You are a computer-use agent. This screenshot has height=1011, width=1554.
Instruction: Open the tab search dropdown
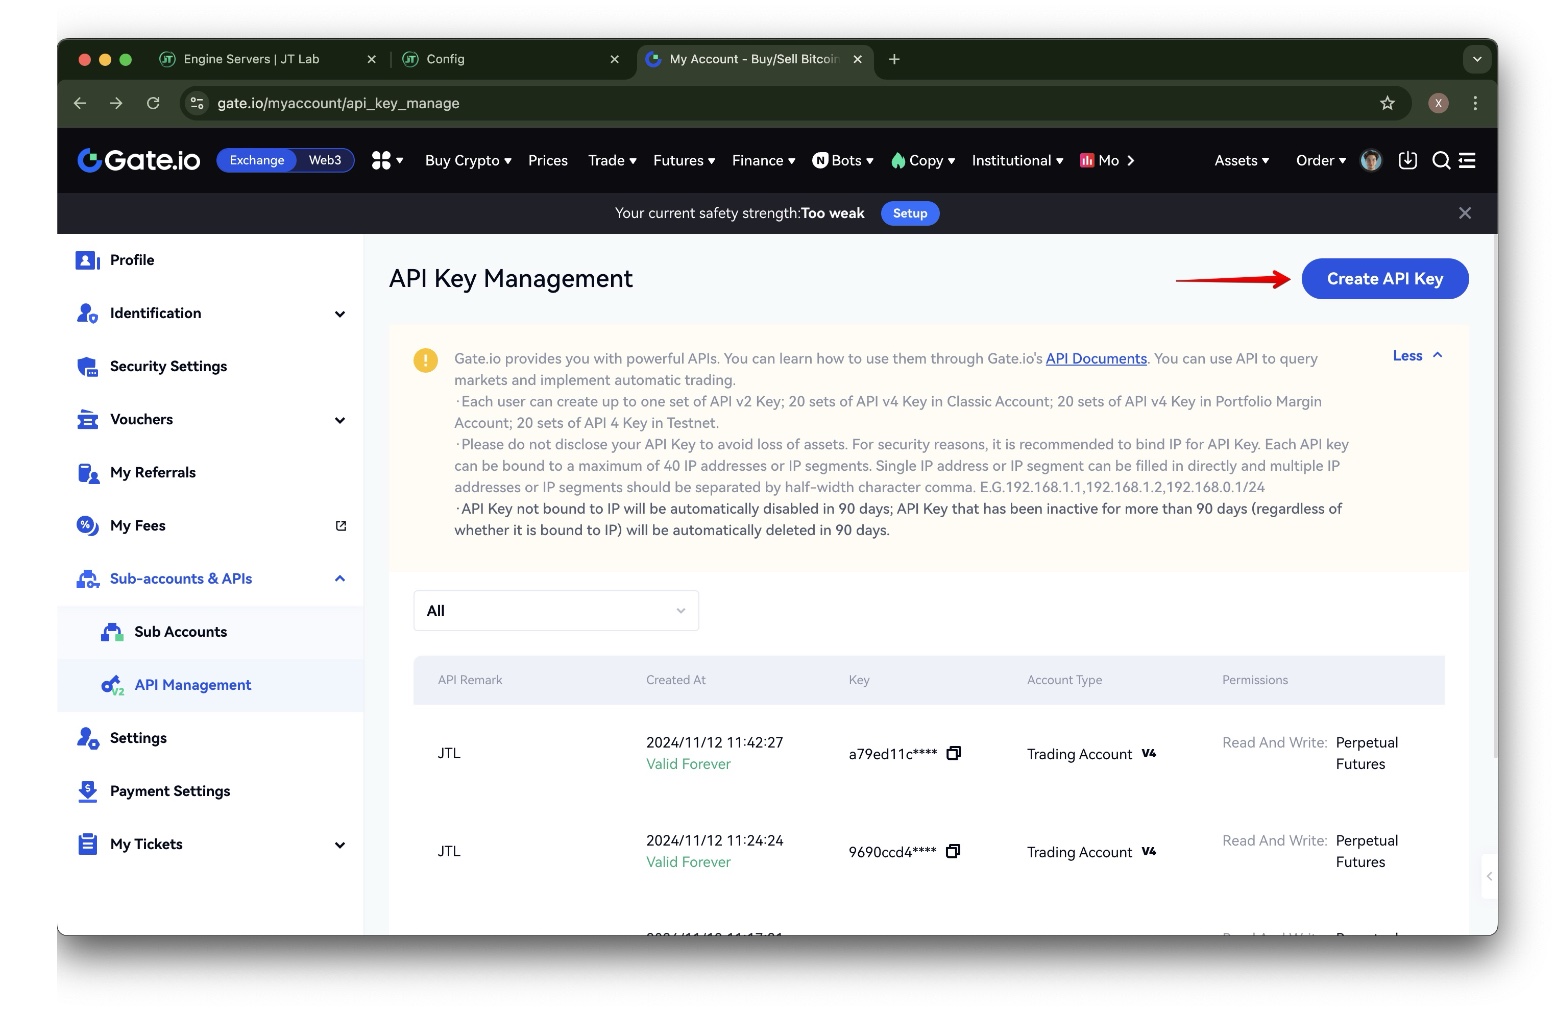point(1477,59)
